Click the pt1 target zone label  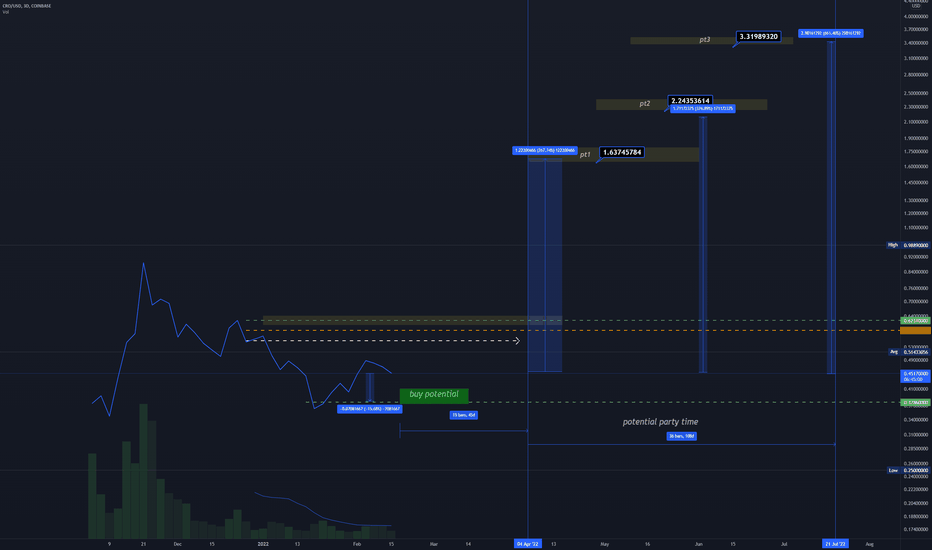point(585,155)
